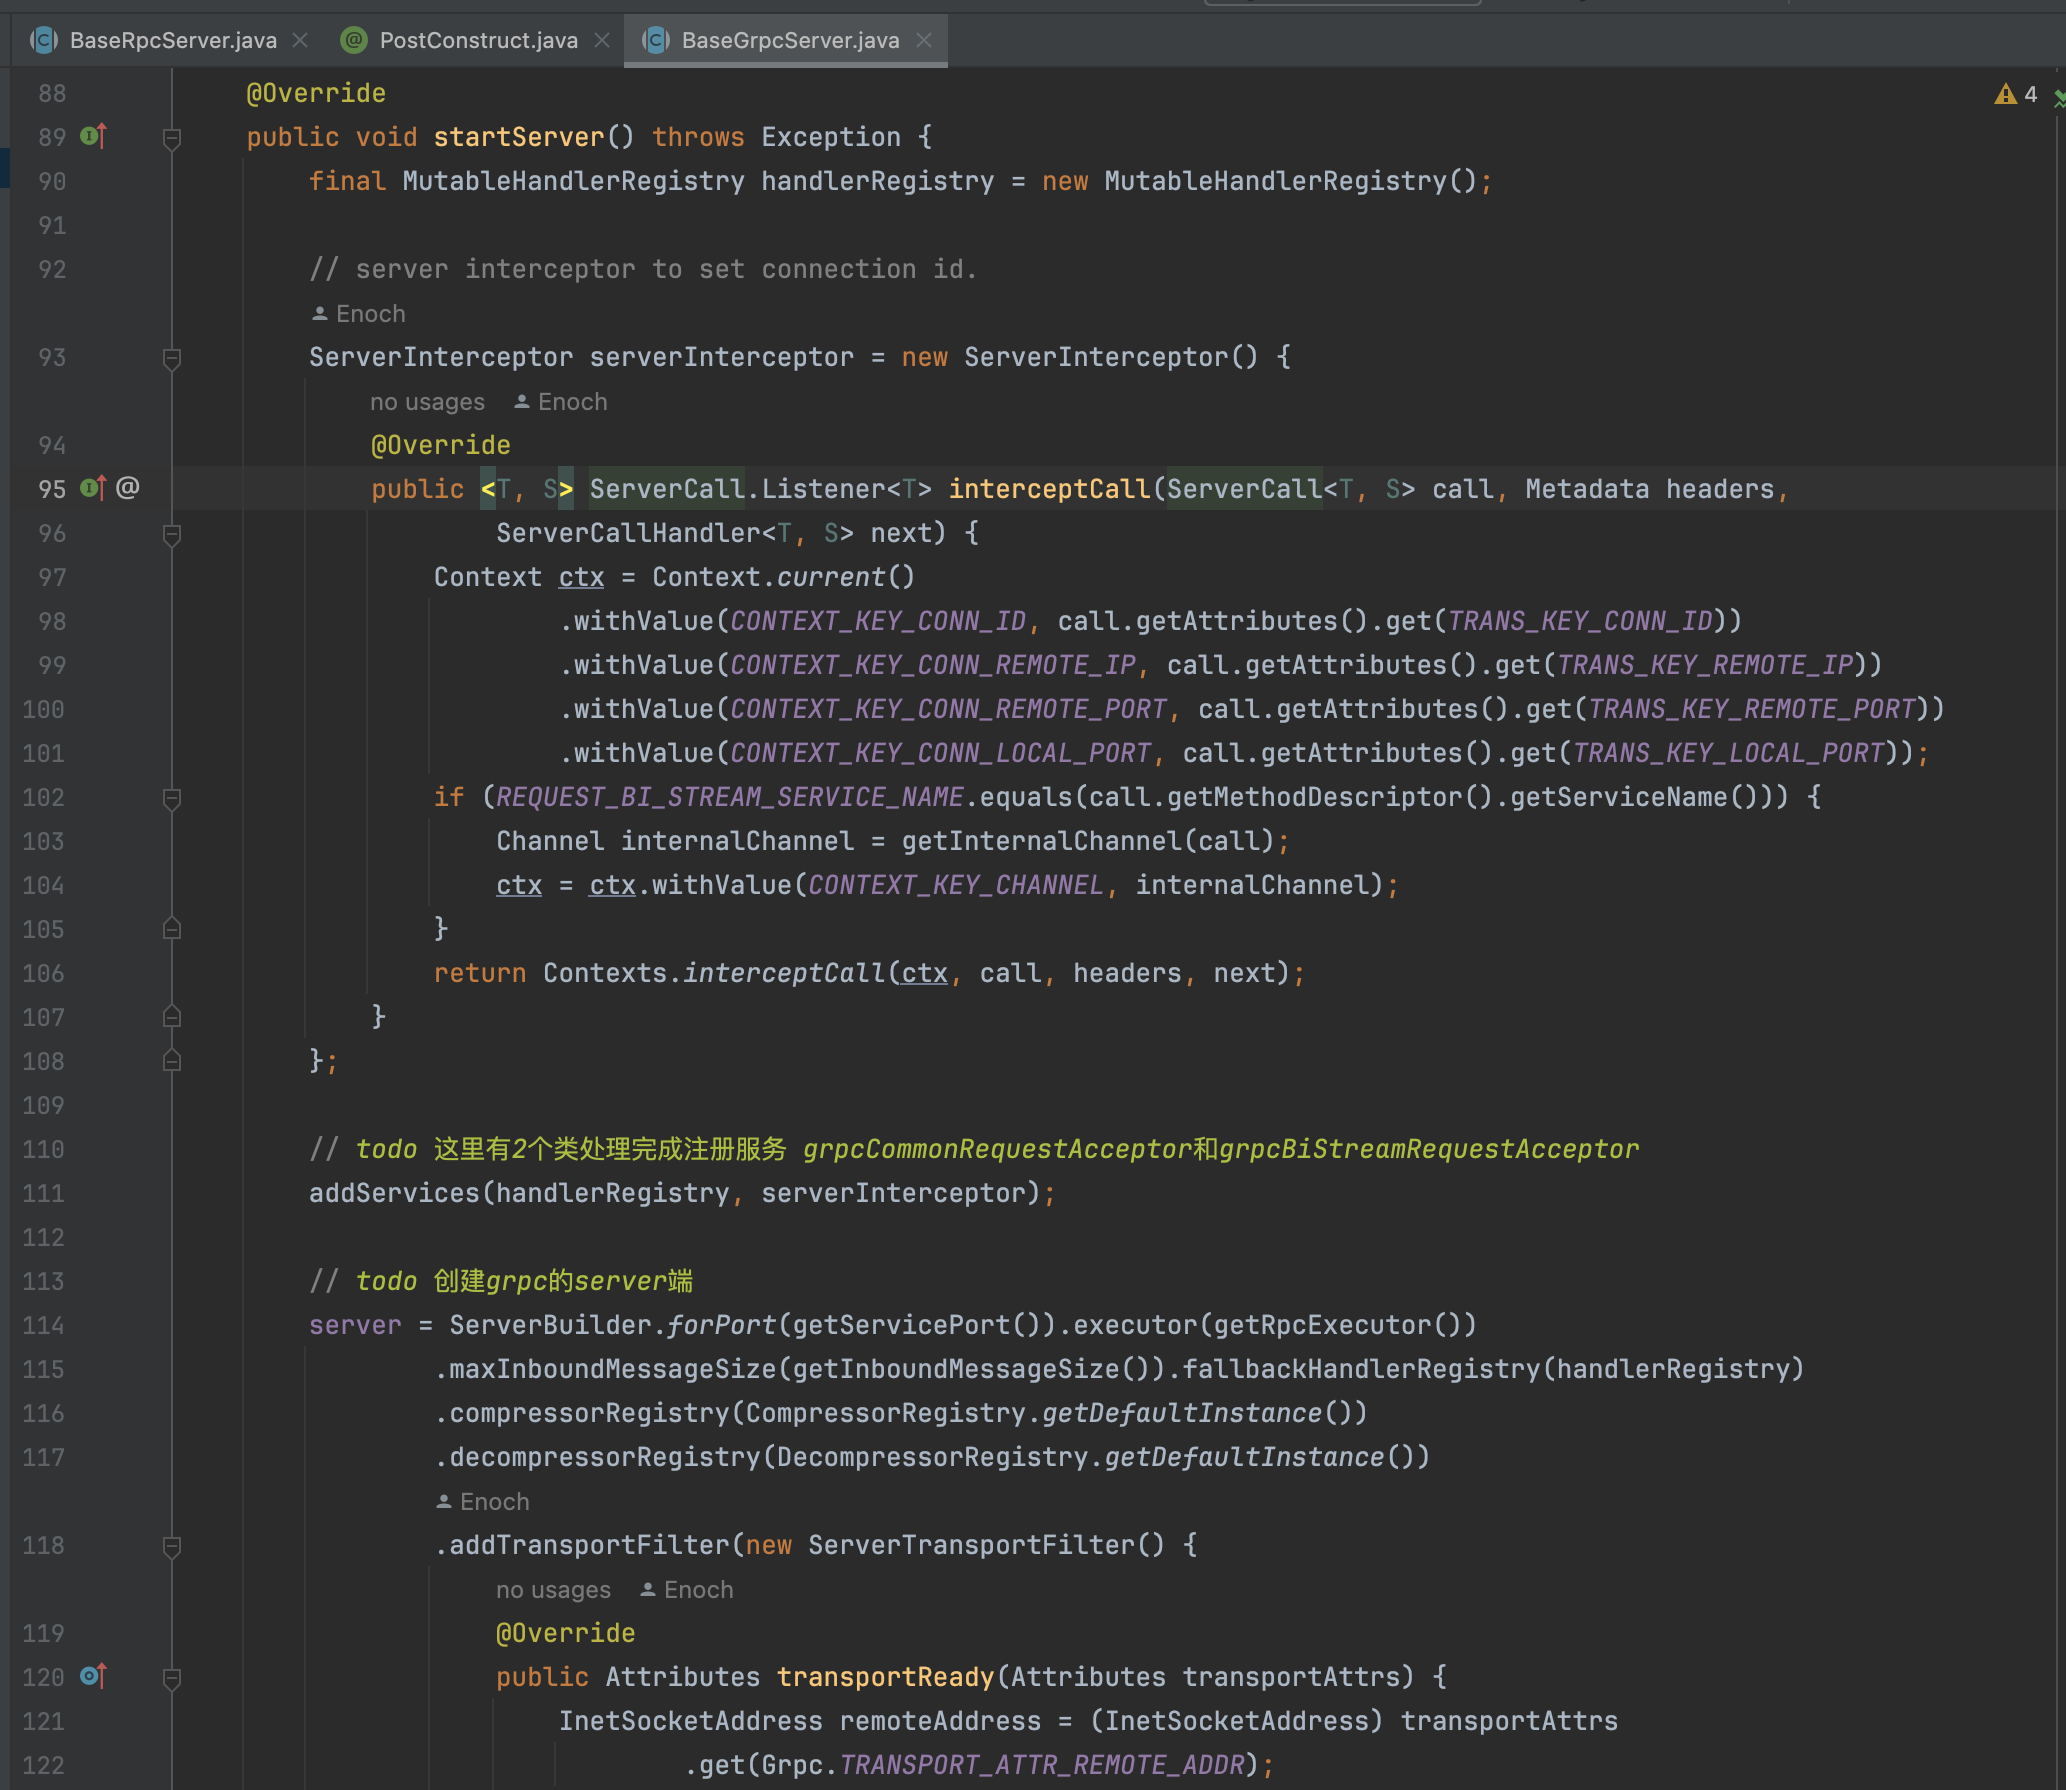Click compressorRegistry call on line 116
The image size is (2066, 1790).
pos(589,1413)
